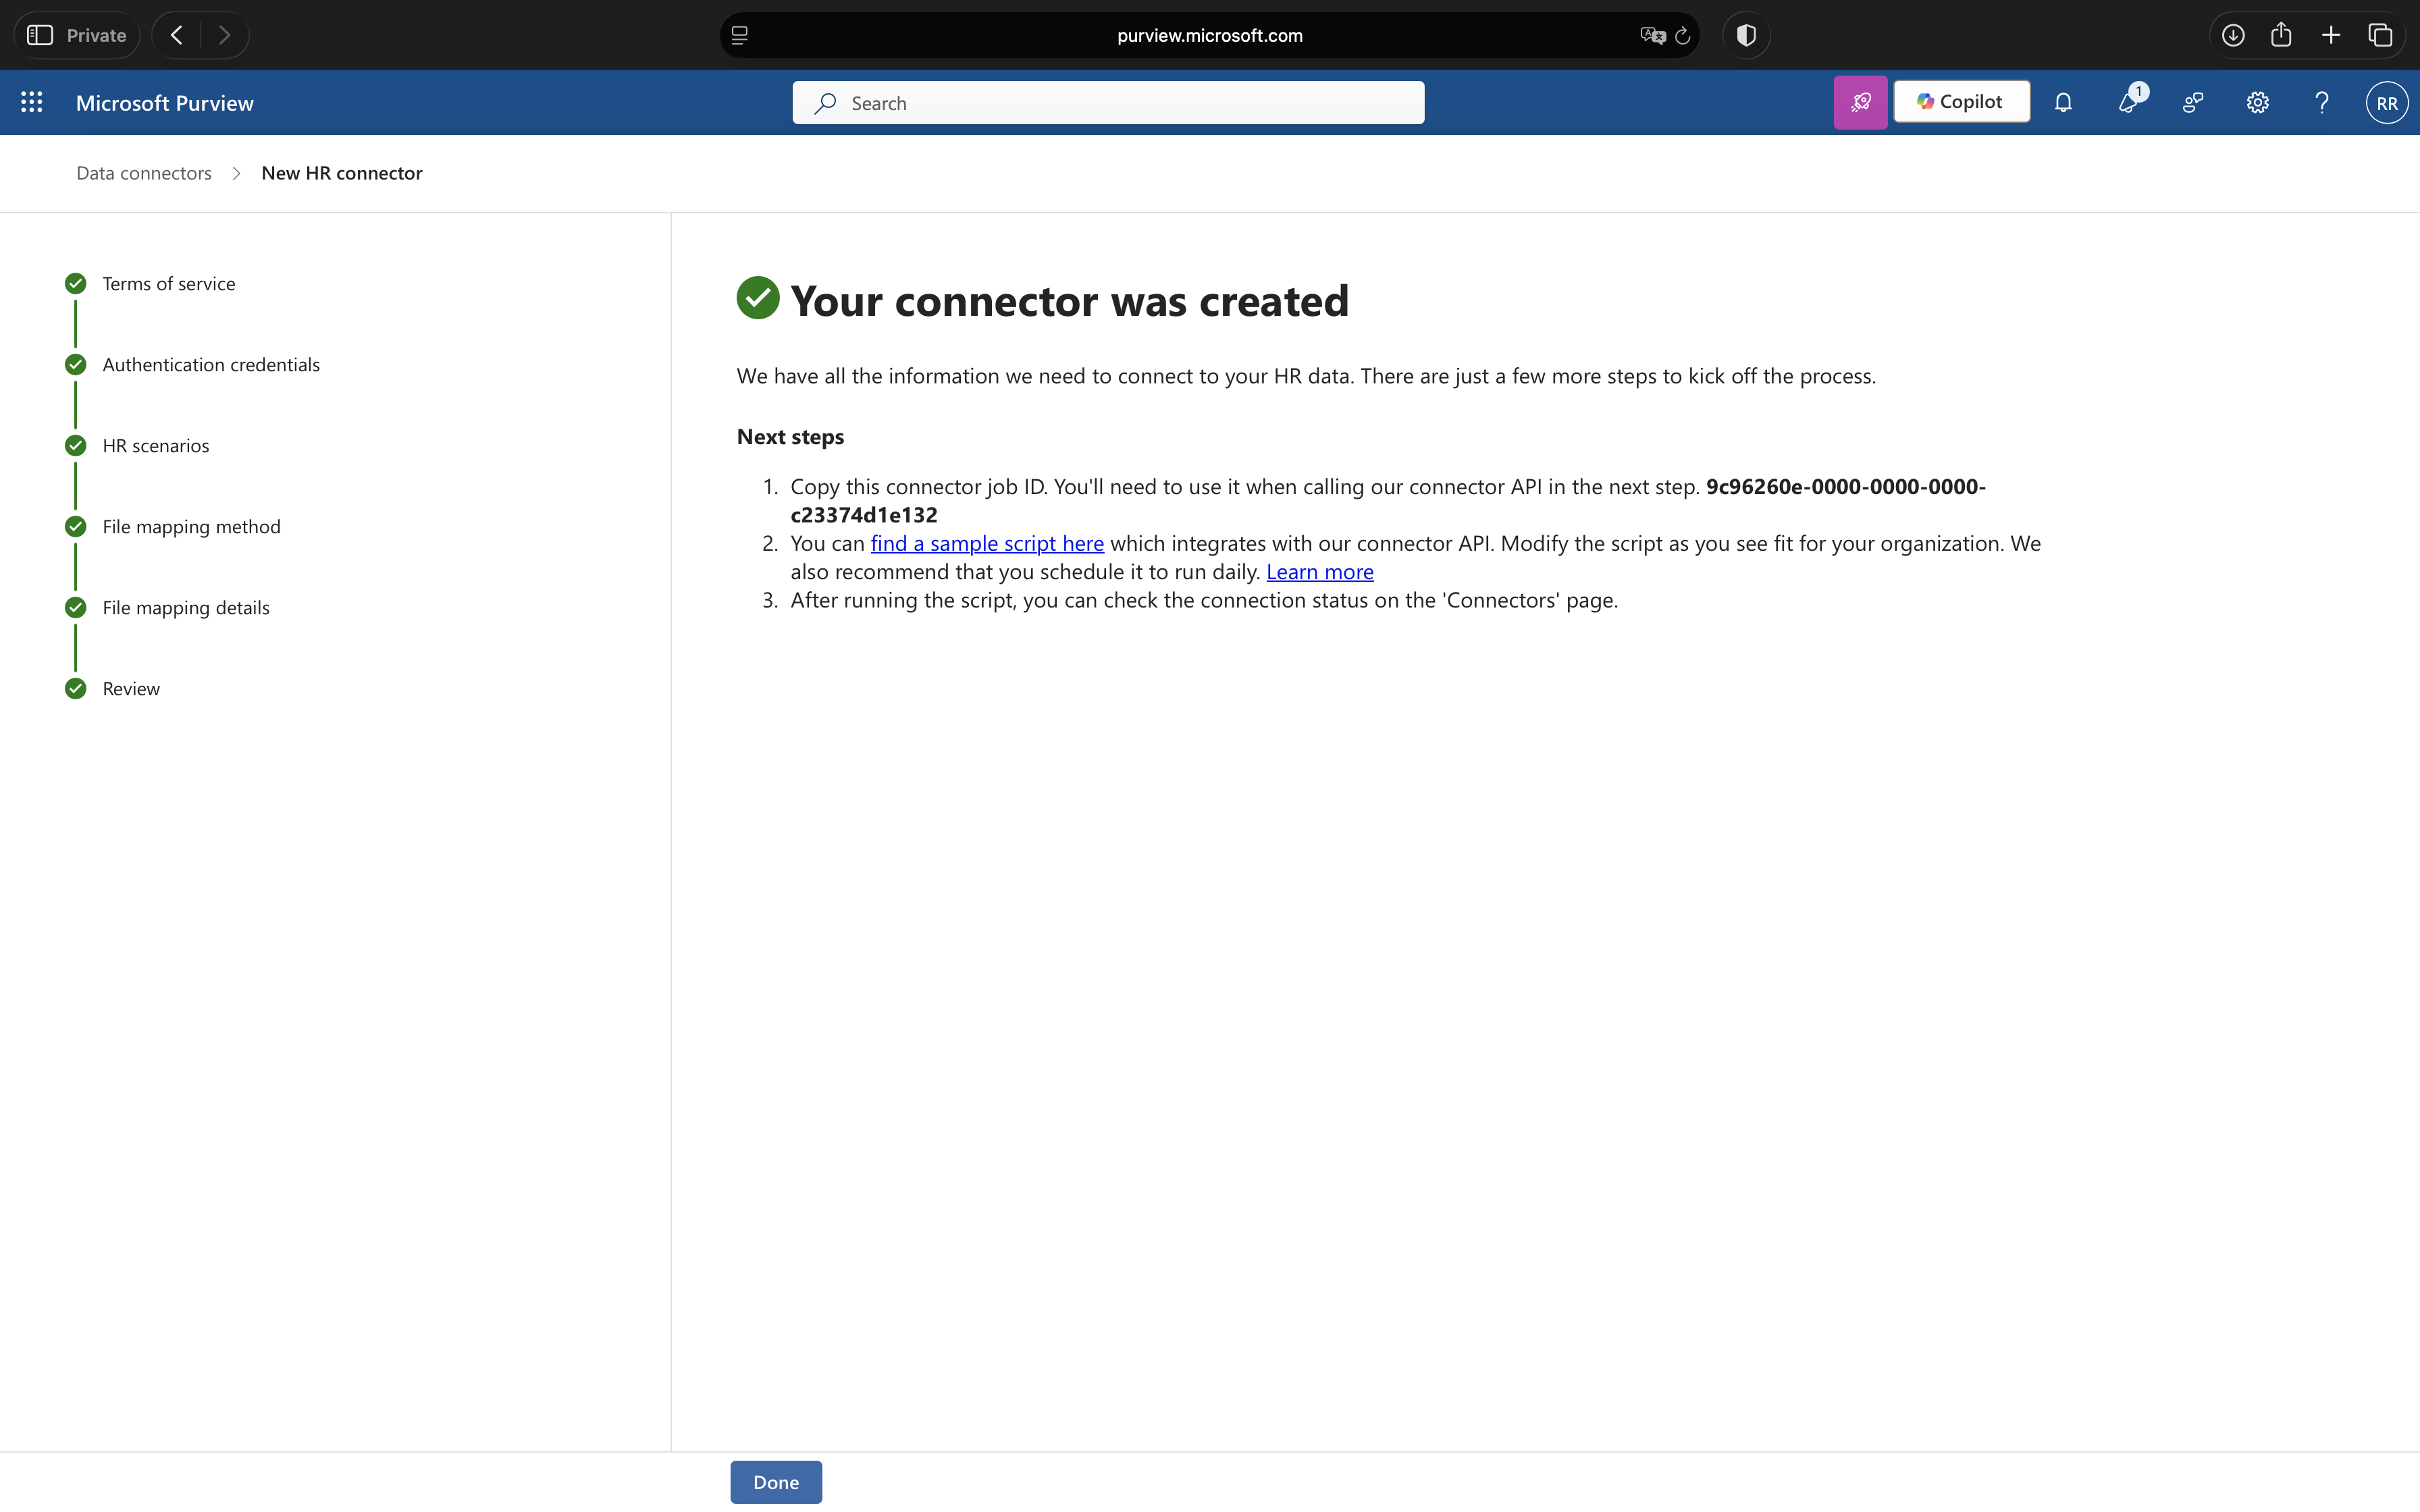Open the File mapping method step
This screenshot has height=1512, width=2420.
click(191, 527)
